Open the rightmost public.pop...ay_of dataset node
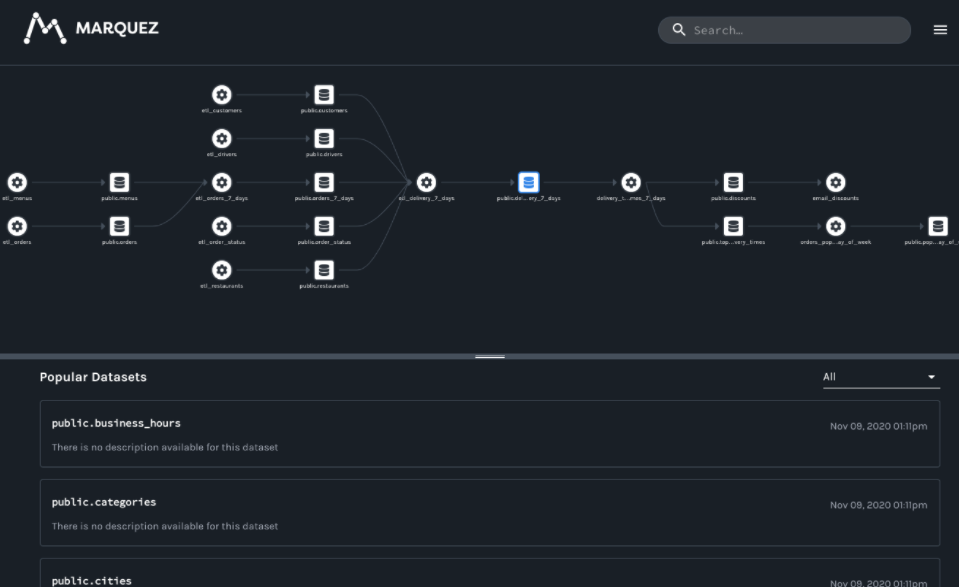The image size is (959, 587). tap(938, 226)
